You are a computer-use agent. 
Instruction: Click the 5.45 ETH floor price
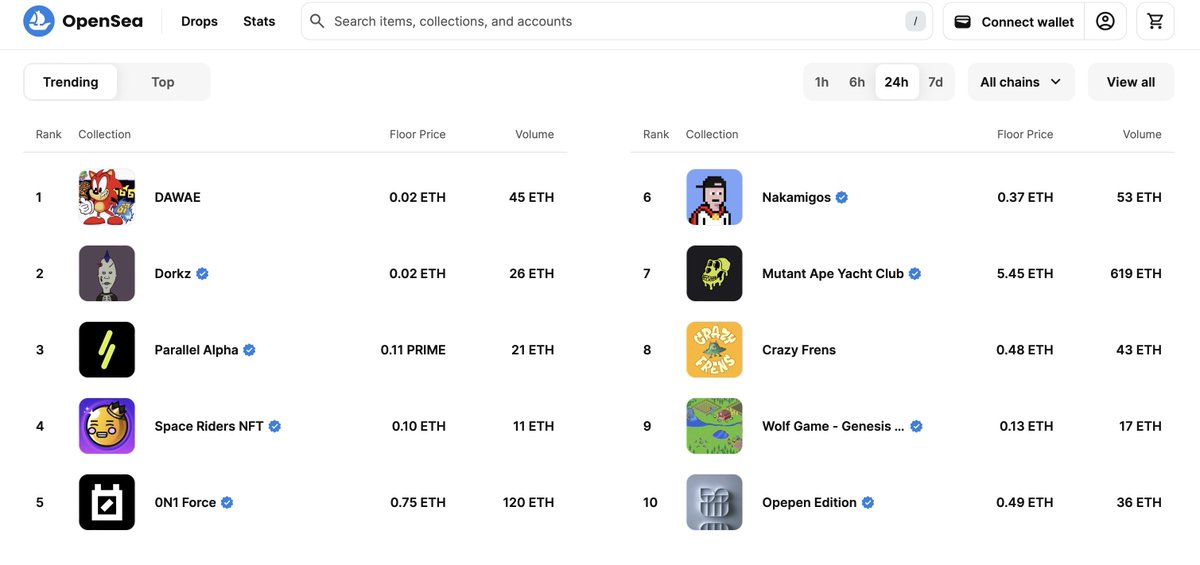pyautogui.click(x=1025, y=273)
